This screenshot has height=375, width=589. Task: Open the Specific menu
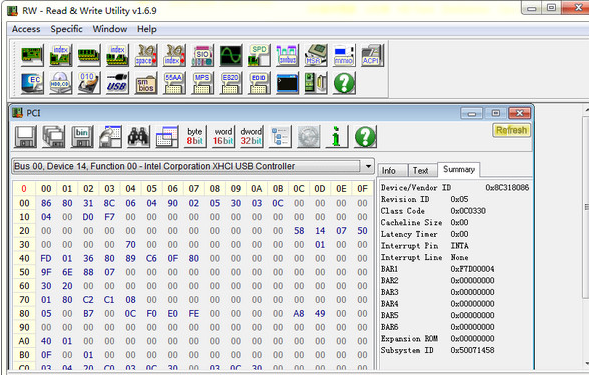point(66,29)
